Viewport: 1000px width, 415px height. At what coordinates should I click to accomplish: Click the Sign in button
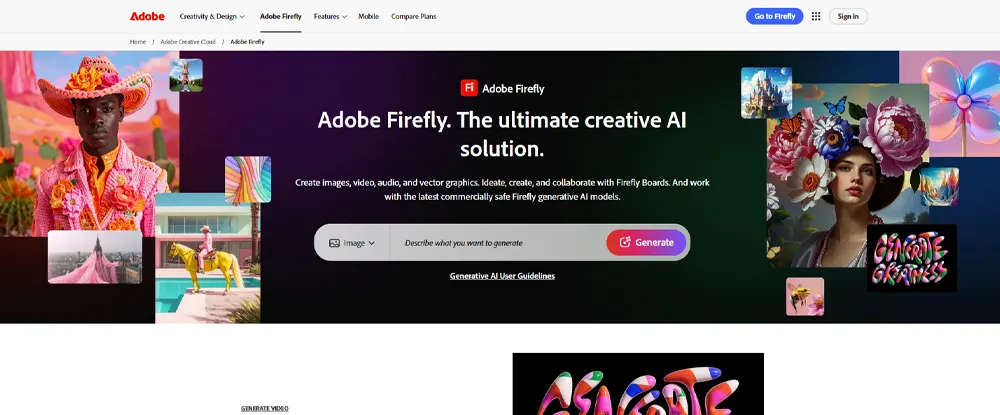(x=848, y=17)
